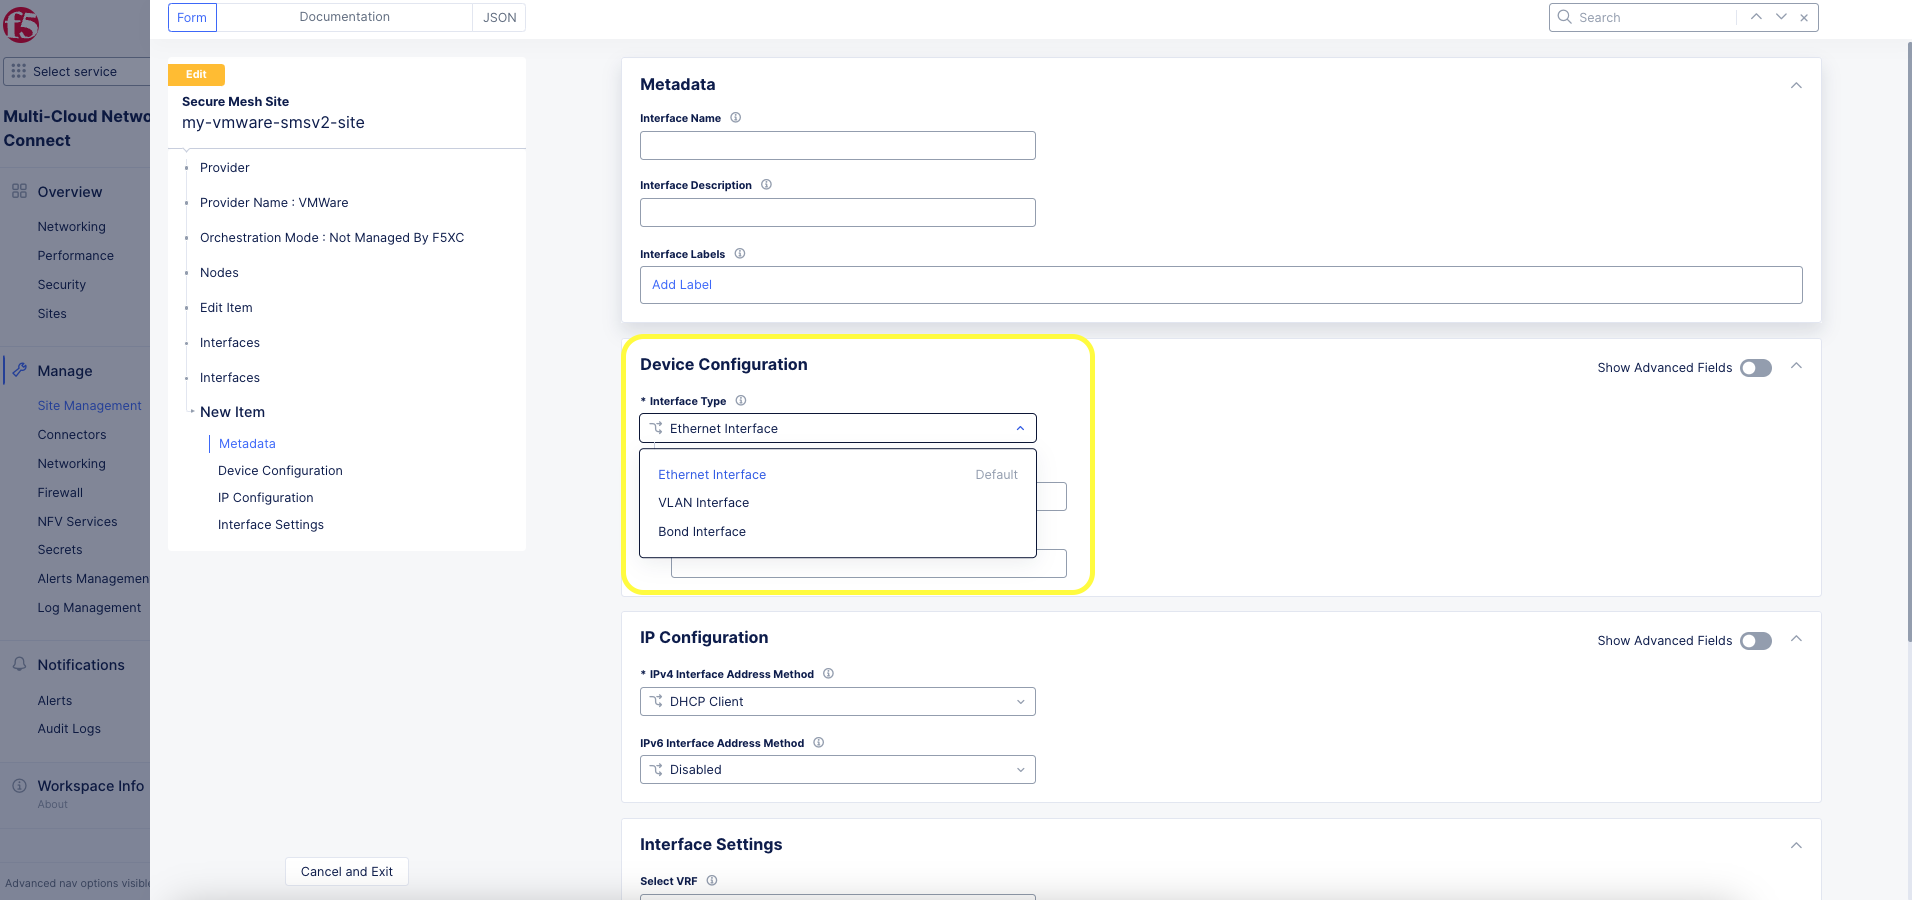Select Bond Interface option
Screen dimensions: 1912x900
point(702,532)
